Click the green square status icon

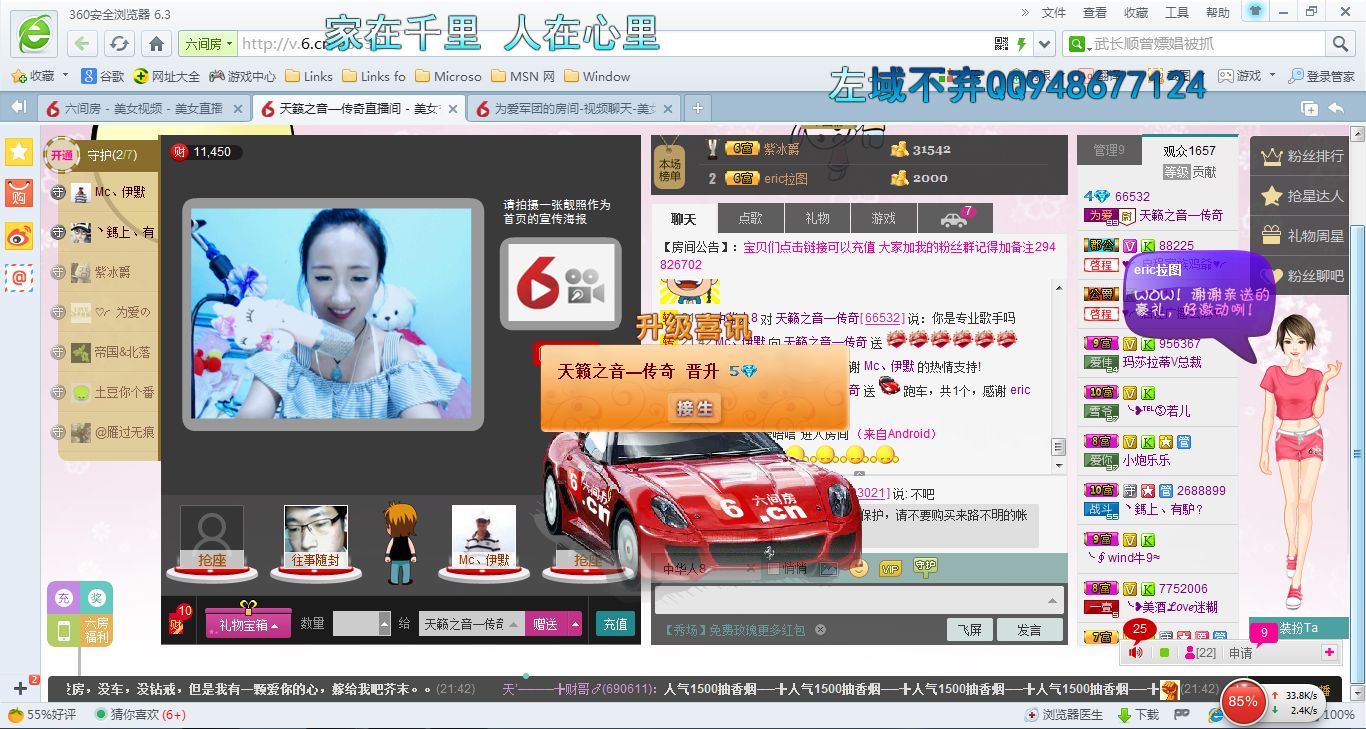click(x=1164, y=652)
